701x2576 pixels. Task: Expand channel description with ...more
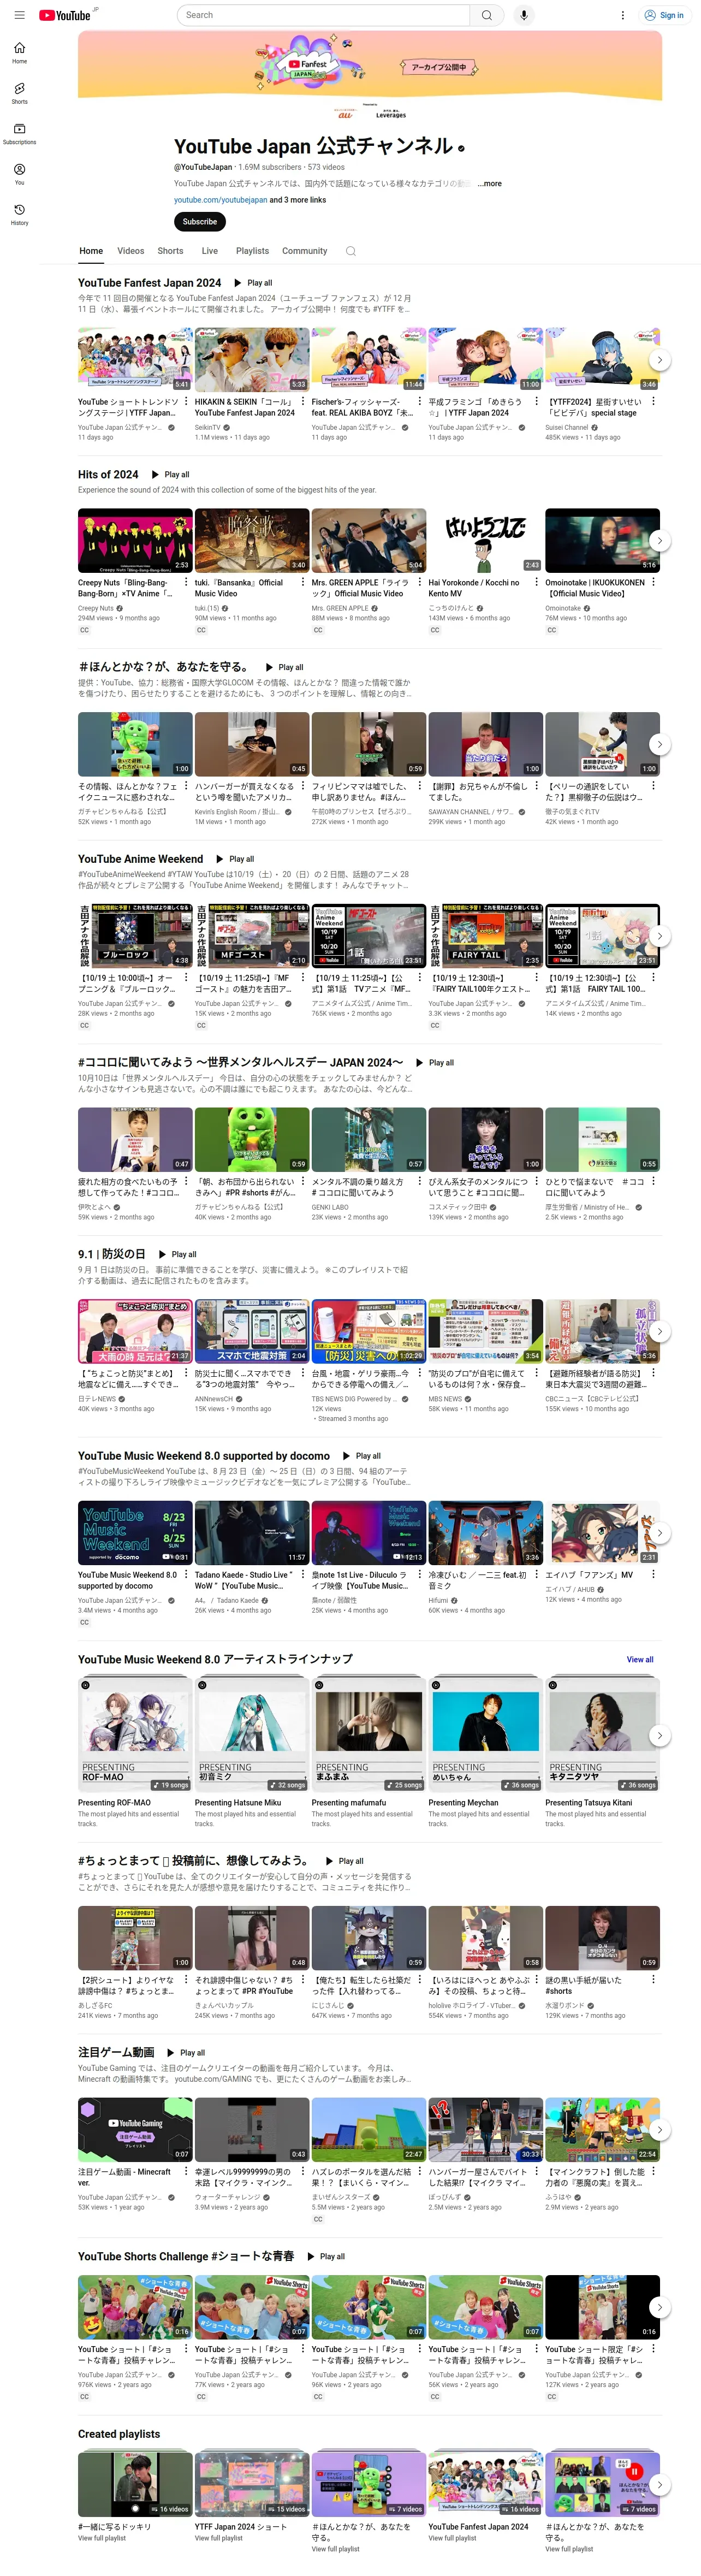[x=489, y=184]
